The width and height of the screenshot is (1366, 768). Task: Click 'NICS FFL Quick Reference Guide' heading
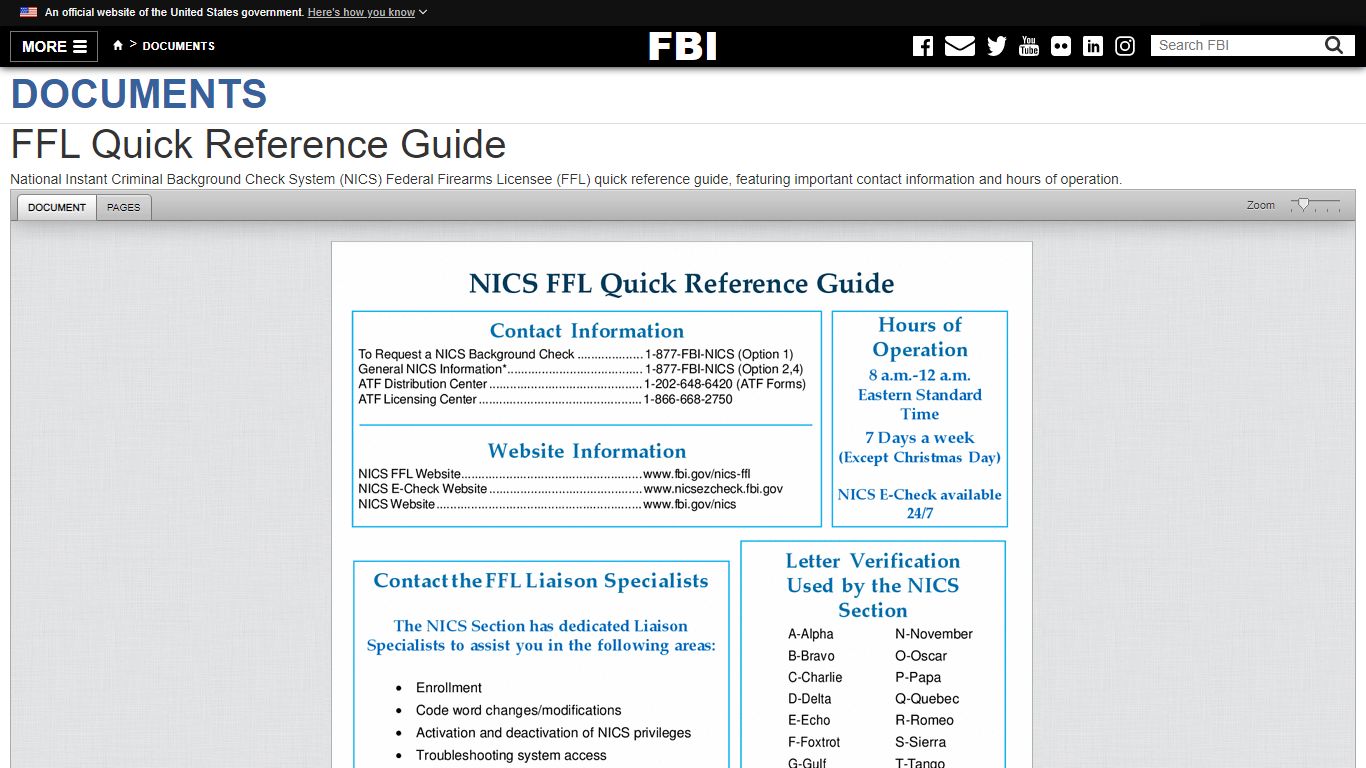[682, 283]
